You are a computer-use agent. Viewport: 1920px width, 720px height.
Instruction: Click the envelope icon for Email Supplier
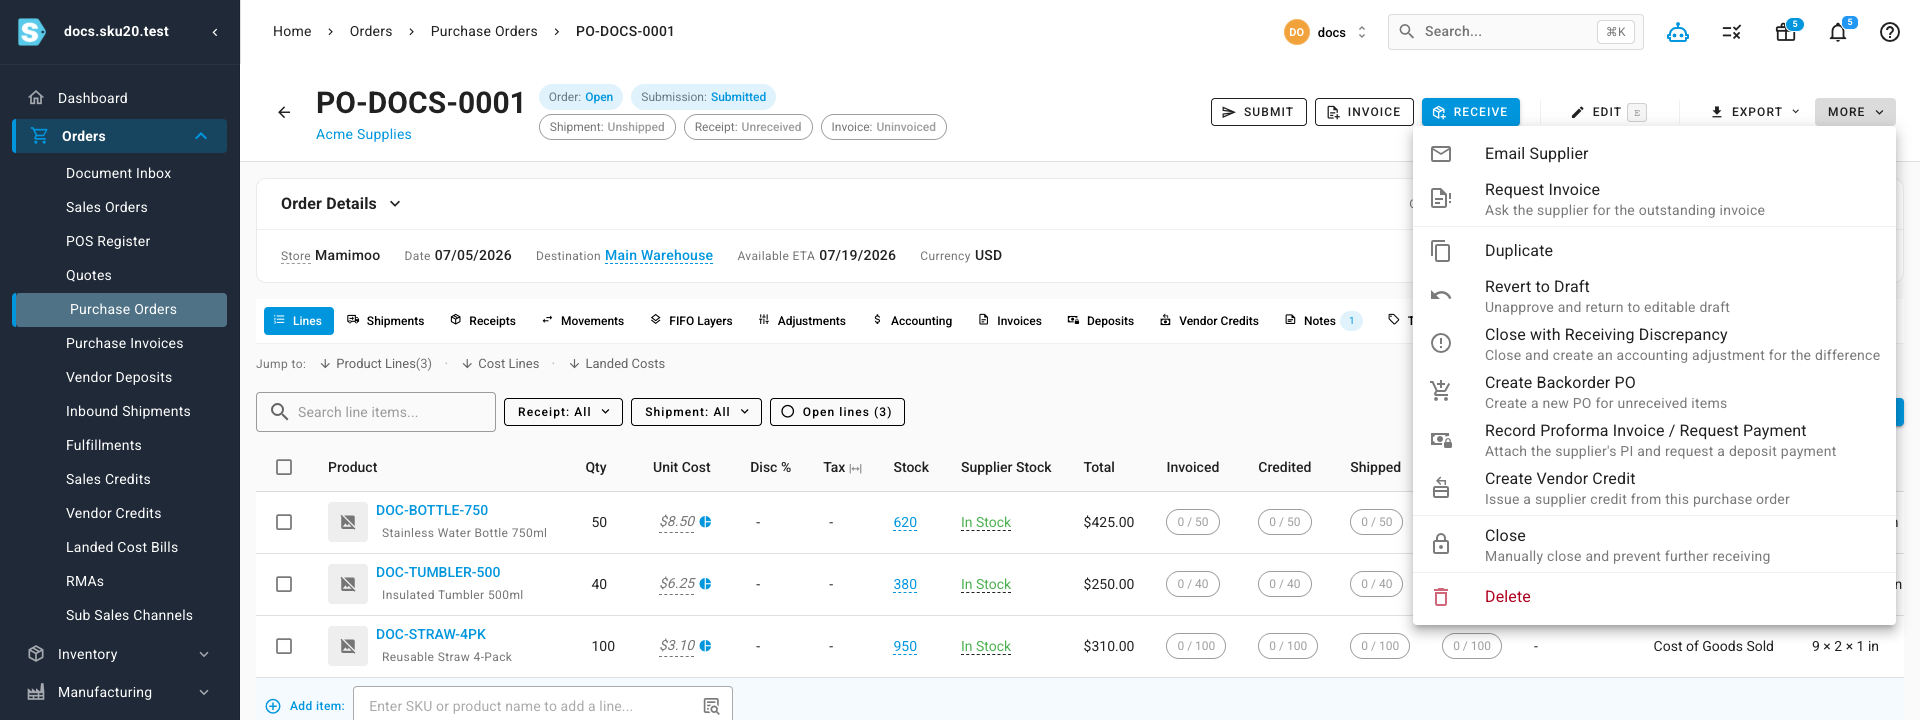(1441, 154)
